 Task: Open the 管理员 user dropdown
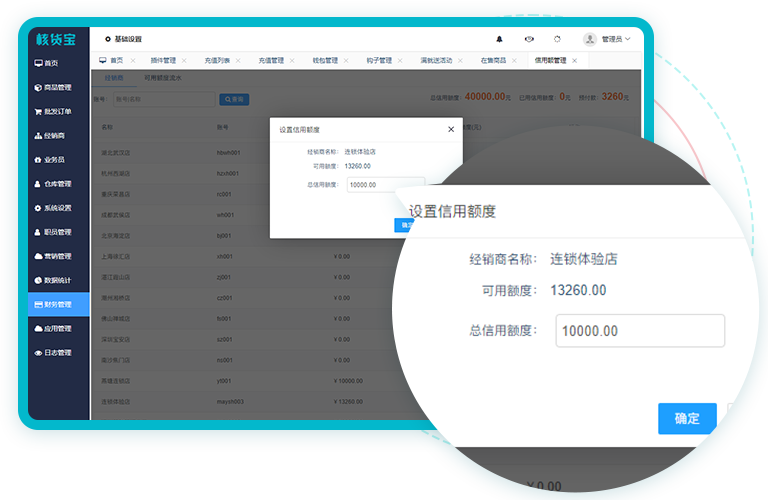(x=609, y=39)
